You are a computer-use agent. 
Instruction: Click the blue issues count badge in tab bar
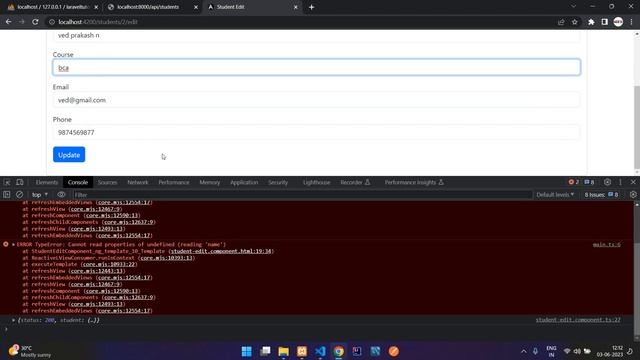(x=589, y=182)
